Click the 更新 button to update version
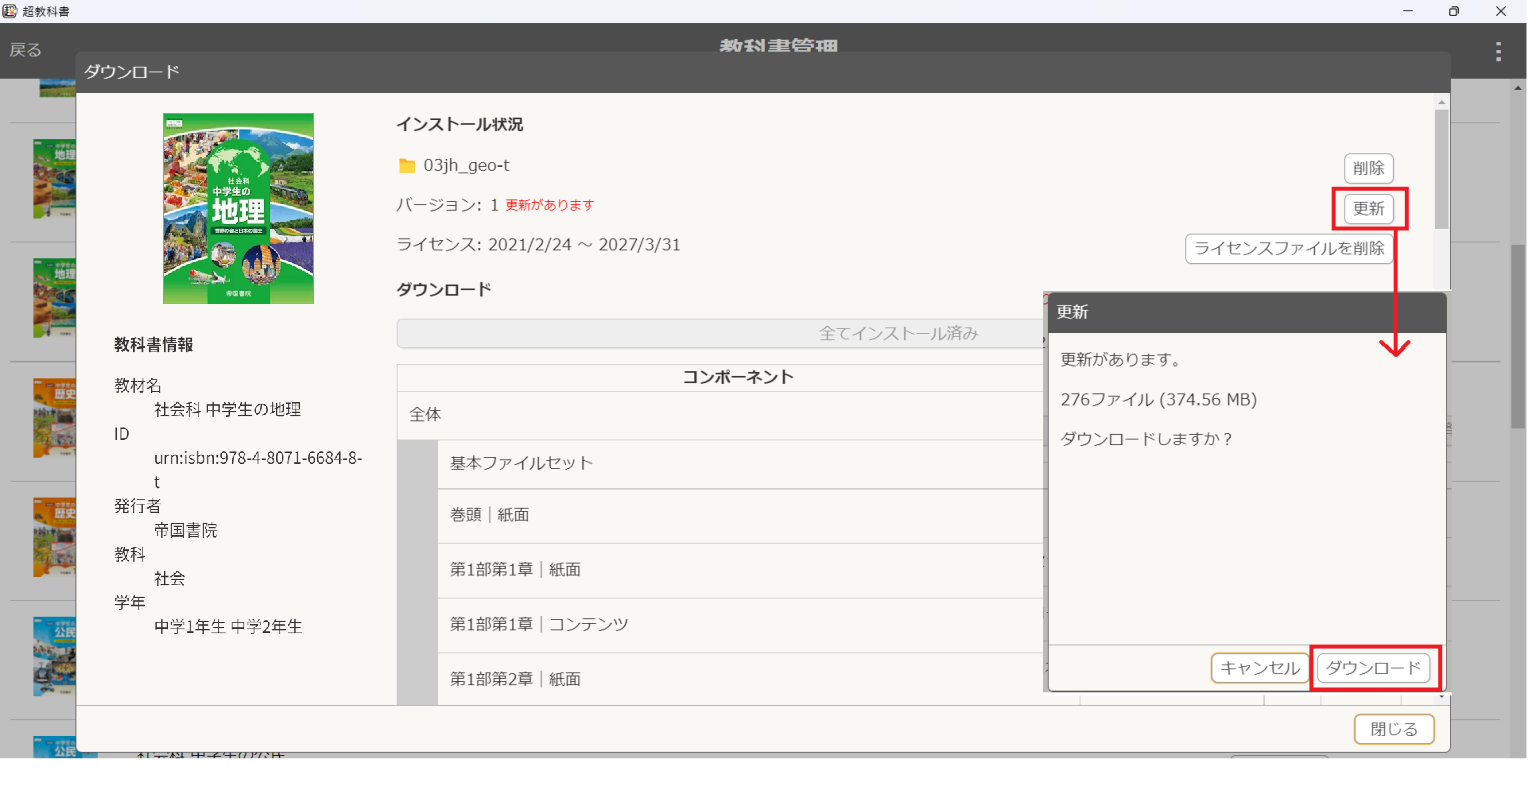The image size is (1536, 809). pos(1368,208)
